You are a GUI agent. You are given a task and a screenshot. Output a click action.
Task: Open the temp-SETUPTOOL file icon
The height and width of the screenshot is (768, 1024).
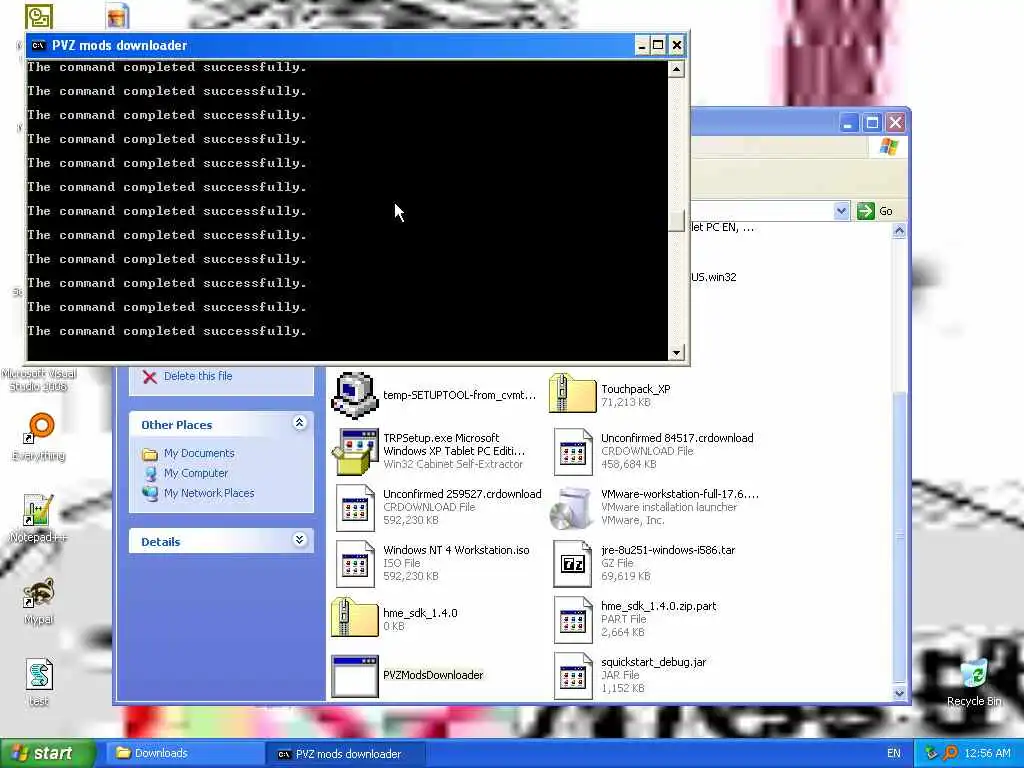click(355, 396)
